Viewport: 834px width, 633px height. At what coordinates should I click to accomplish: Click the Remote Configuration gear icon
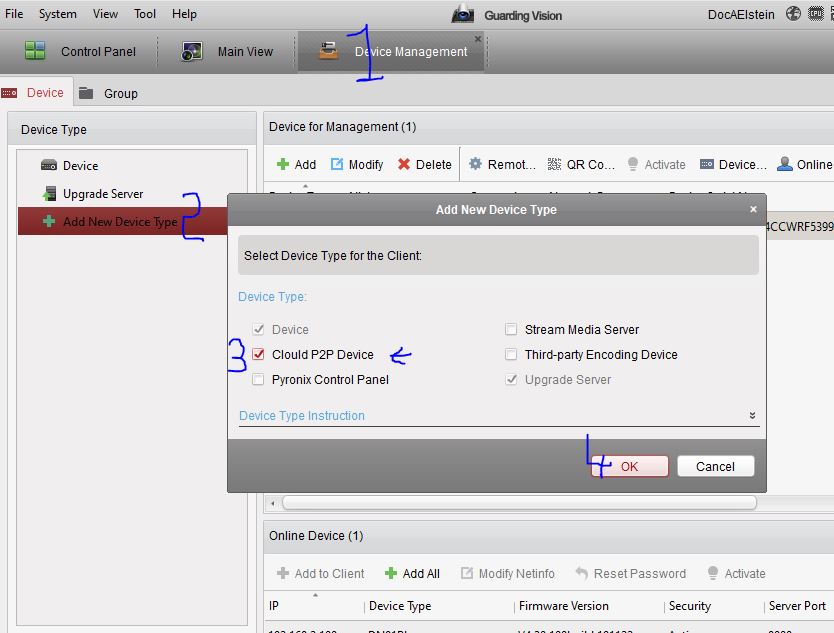[x=475, y=164]
